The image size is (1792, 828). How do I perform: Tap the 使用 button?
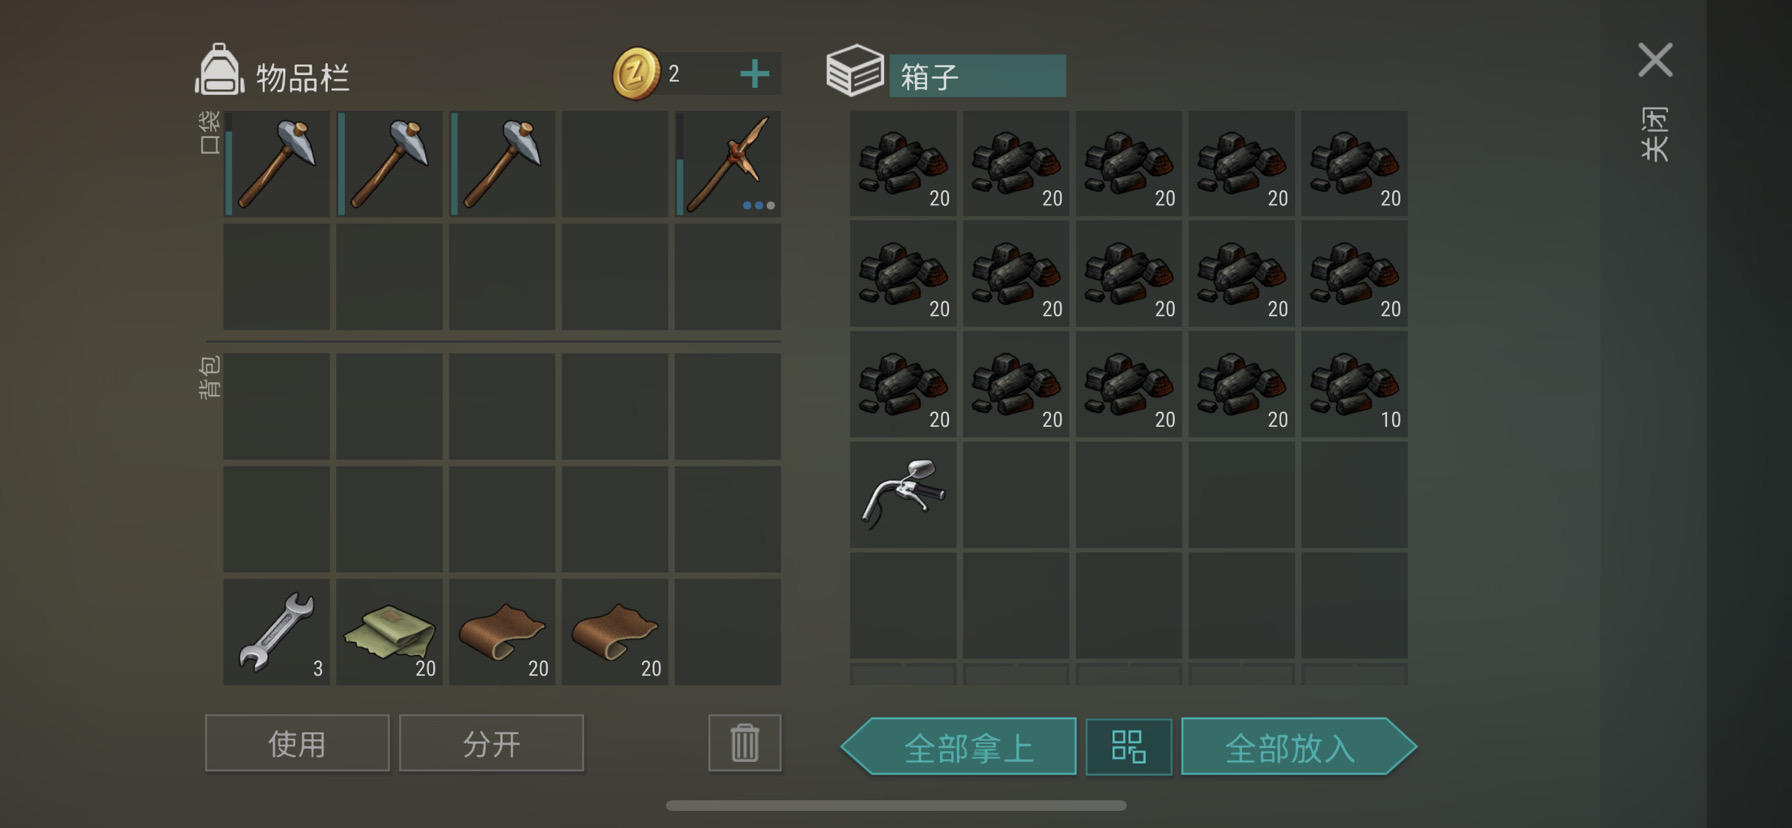(297, 743)
